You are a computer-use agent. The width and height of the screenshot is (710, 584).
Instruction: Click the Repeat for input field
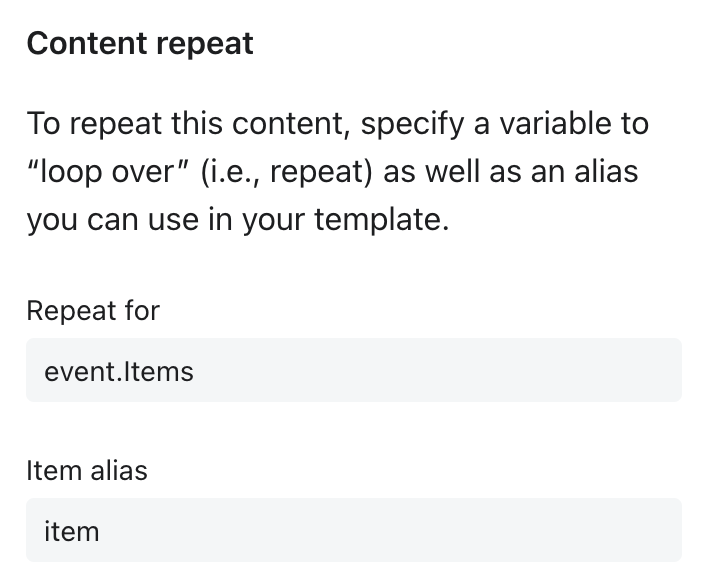pyautogui.click(x=353, y=370)
